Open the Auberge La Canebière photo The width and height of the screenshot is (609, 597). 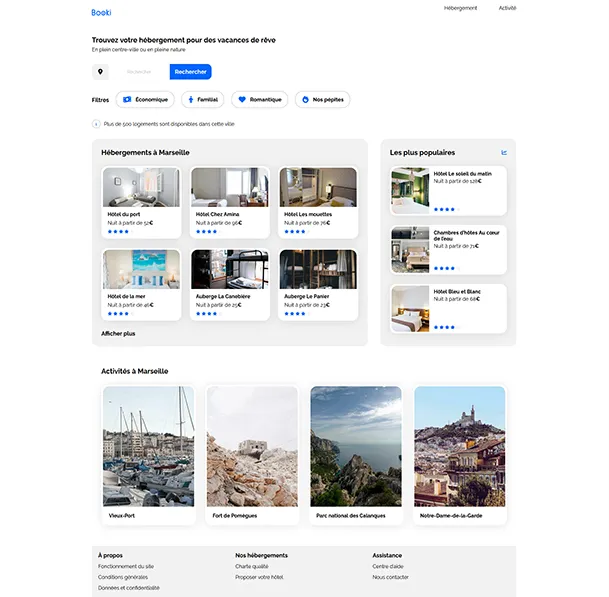click(230, 269)
